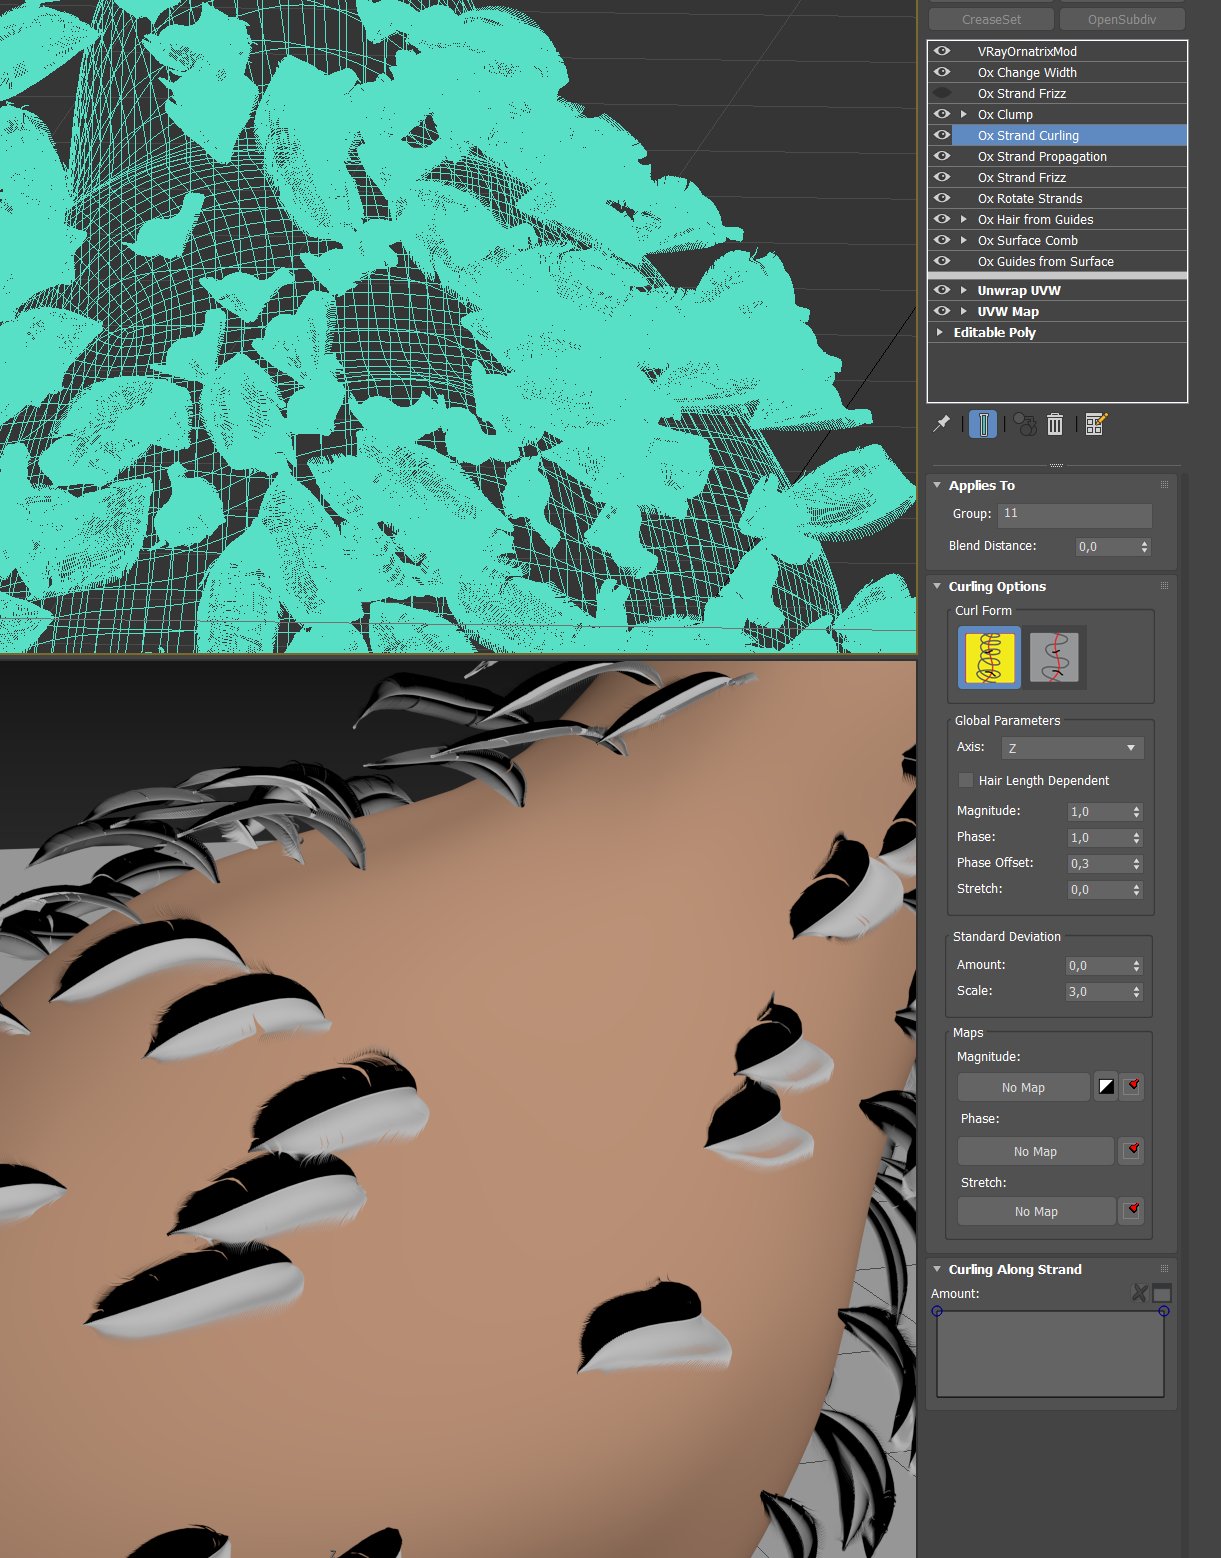Viewport: 1221px width, 1558px height.
Task: Toggle Show End Result button
Action: pos(983,424)
